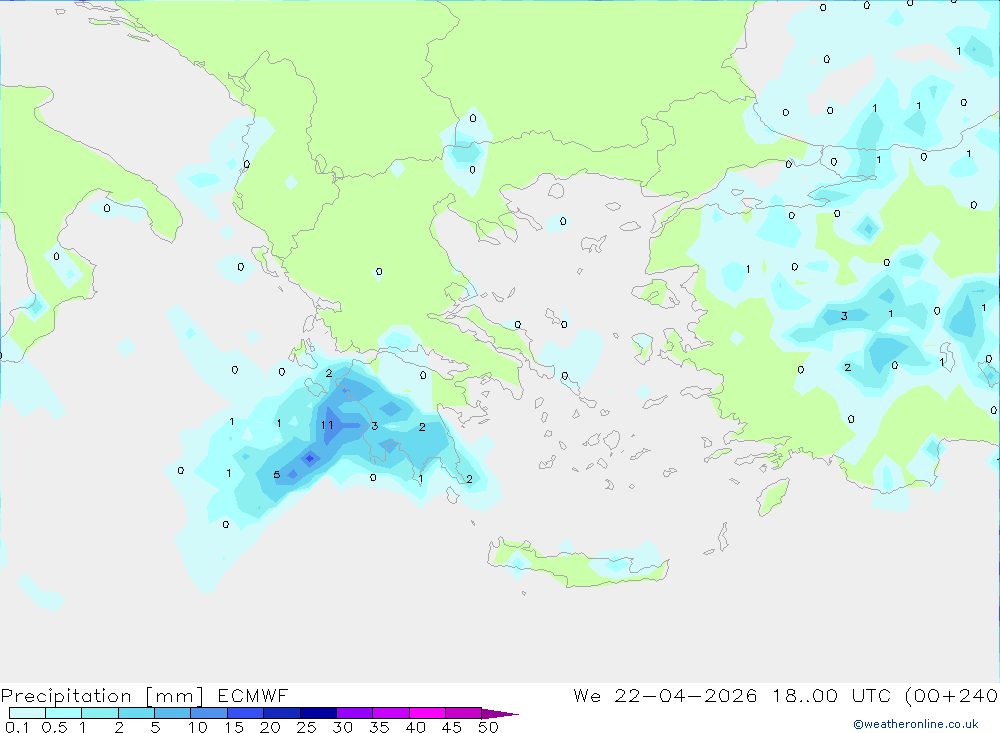The height and width of the screenshot is (733, 1000).
Task: Click the 5–10 mm legend color swatch
Action: (x=173, y=713)
